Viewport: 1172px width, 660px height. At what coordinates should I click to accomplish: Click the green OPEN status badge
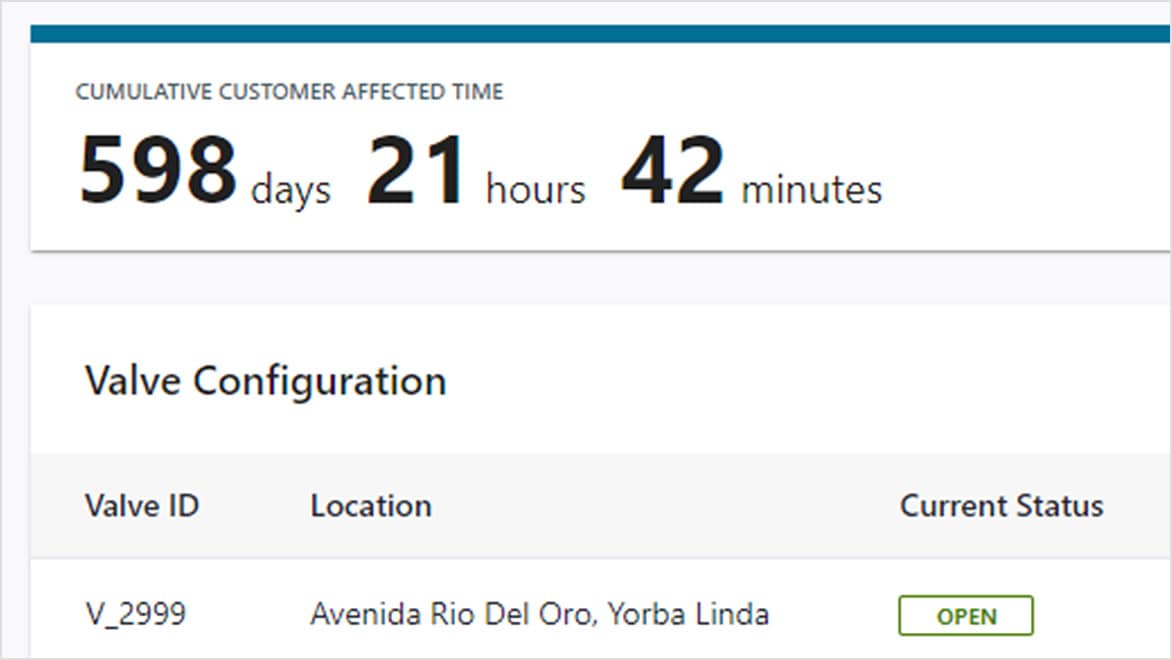(x=965, y=616)
